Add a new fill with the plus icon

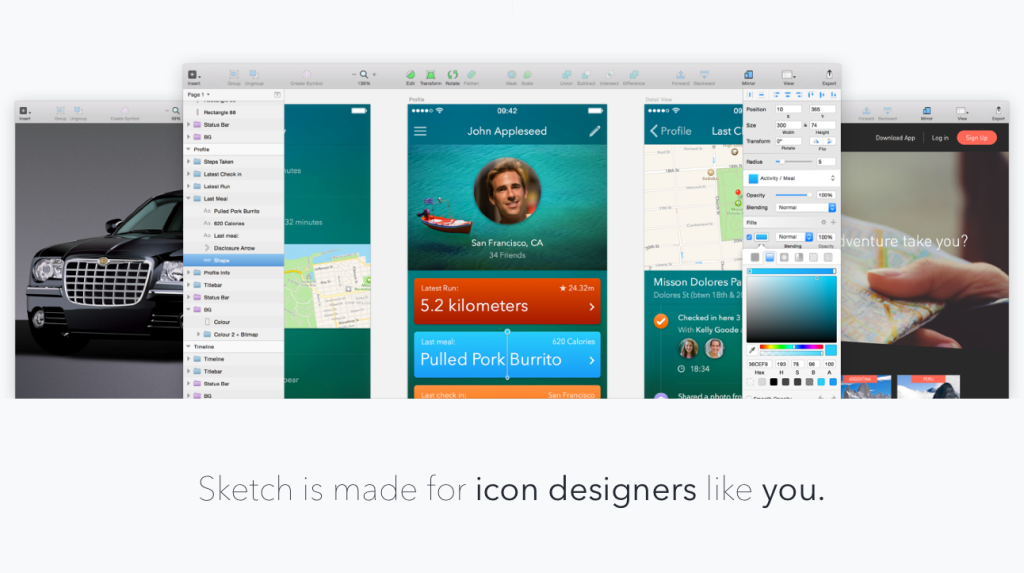(833, 222)
